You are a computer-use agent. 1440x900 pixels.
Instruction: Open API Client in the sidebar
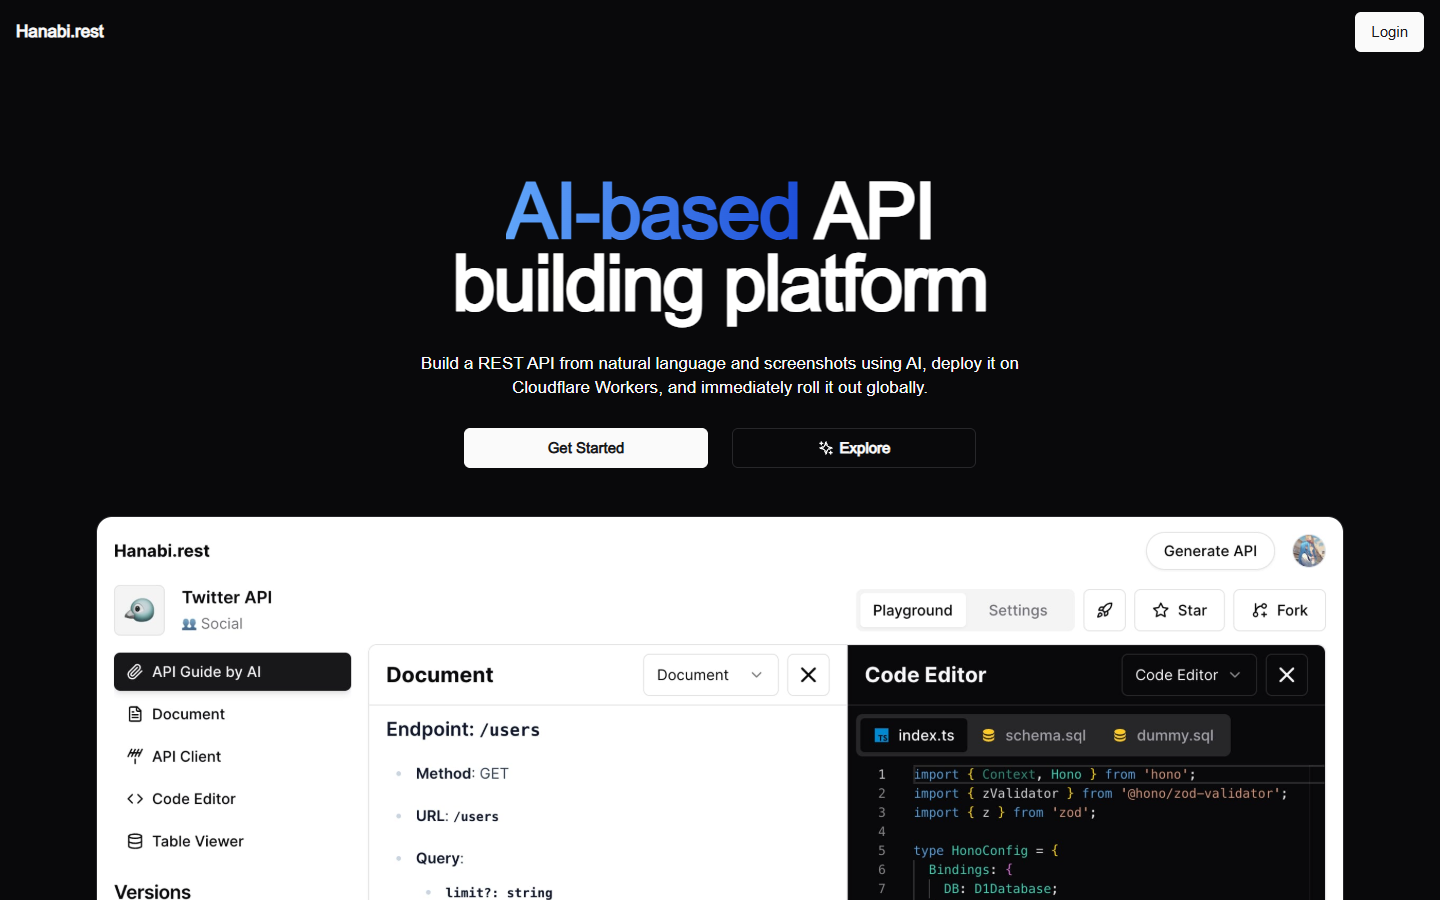(x=232, y=757)
